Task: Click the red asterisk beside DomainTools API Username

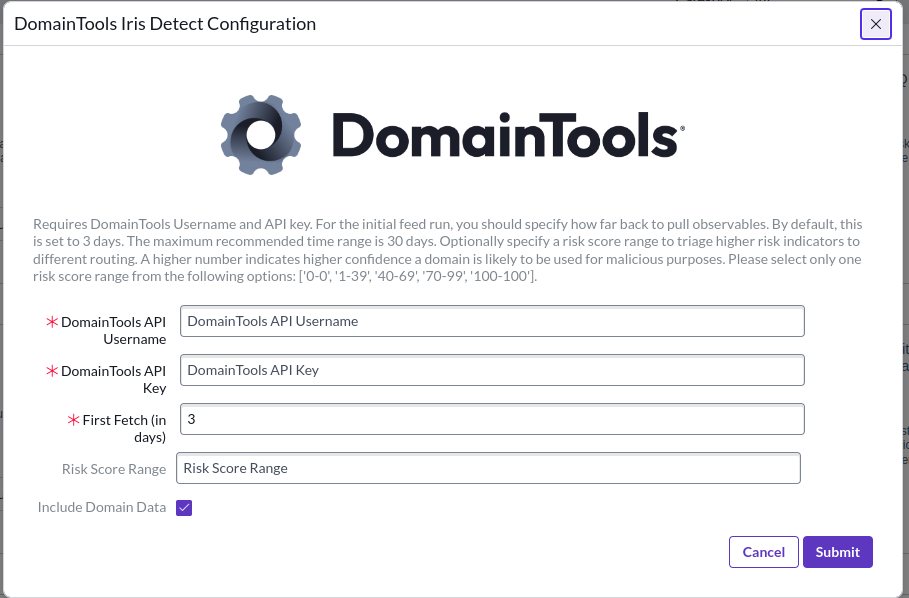Action: [x=52, y=322]
